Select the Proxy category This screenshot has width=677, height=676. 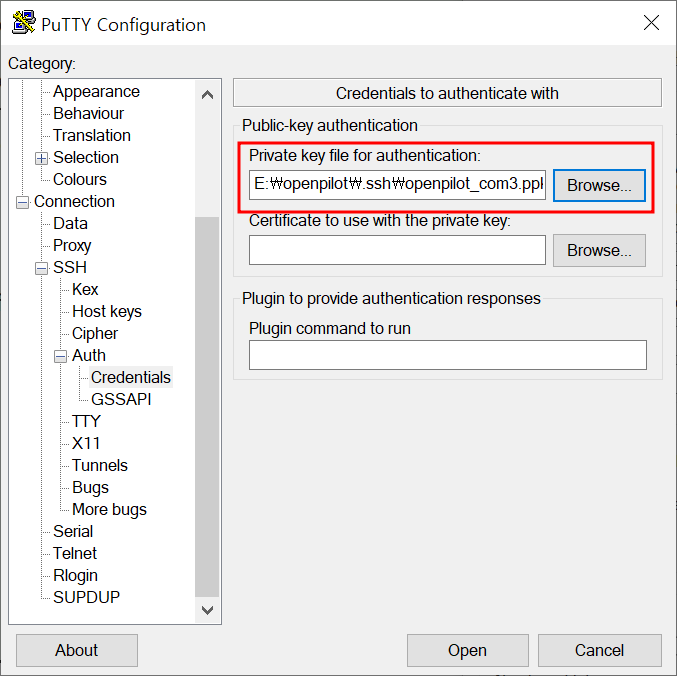point(72,245)
